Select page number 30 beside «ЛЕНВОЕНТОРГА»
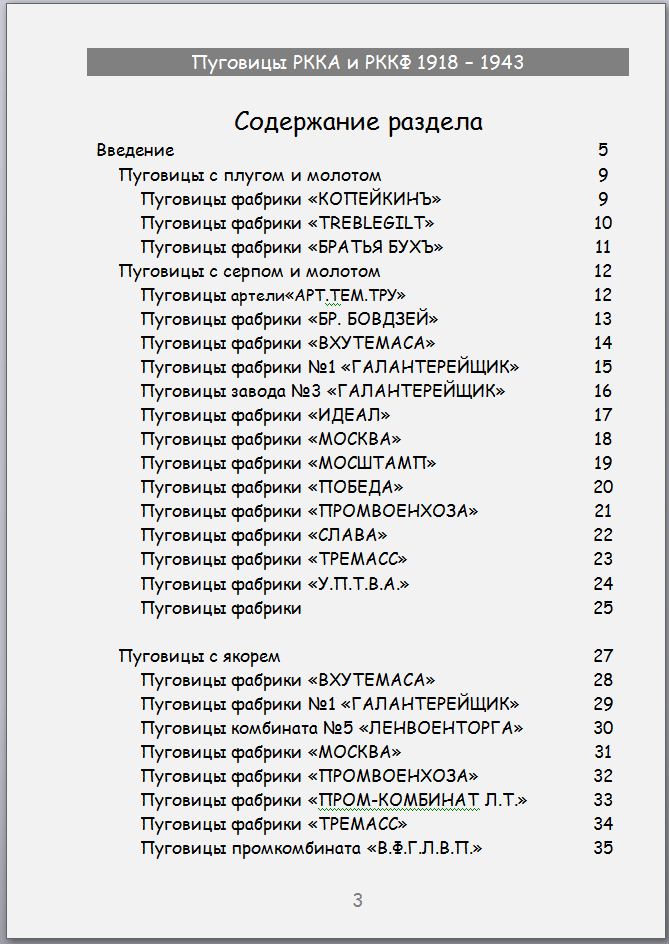Viewport: 669px width, 944px height. [x=603, y=728]
